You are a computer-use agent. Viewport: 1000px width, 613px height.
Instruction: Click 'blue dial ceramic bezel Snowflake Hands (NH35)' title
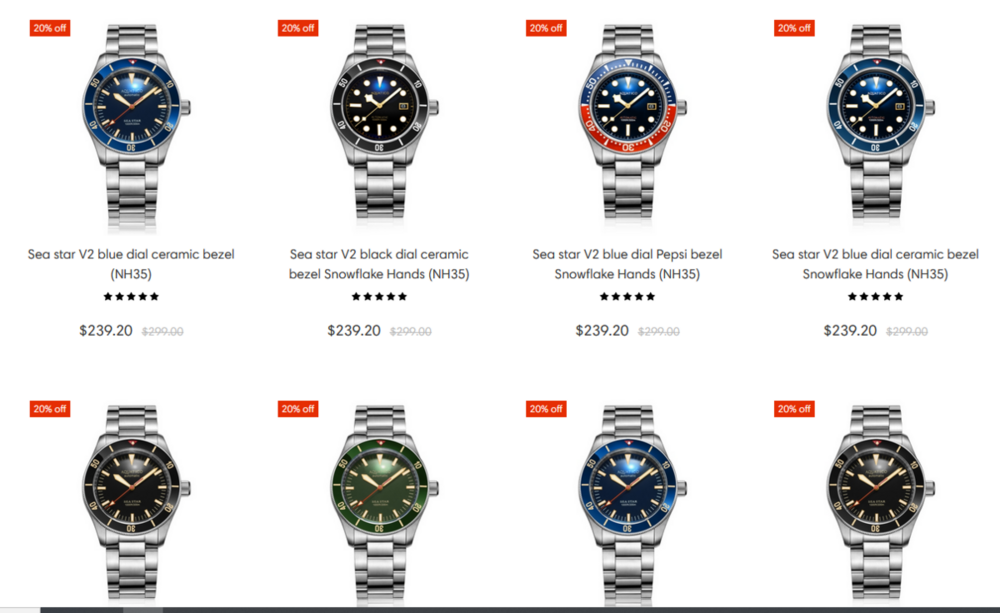875,264
